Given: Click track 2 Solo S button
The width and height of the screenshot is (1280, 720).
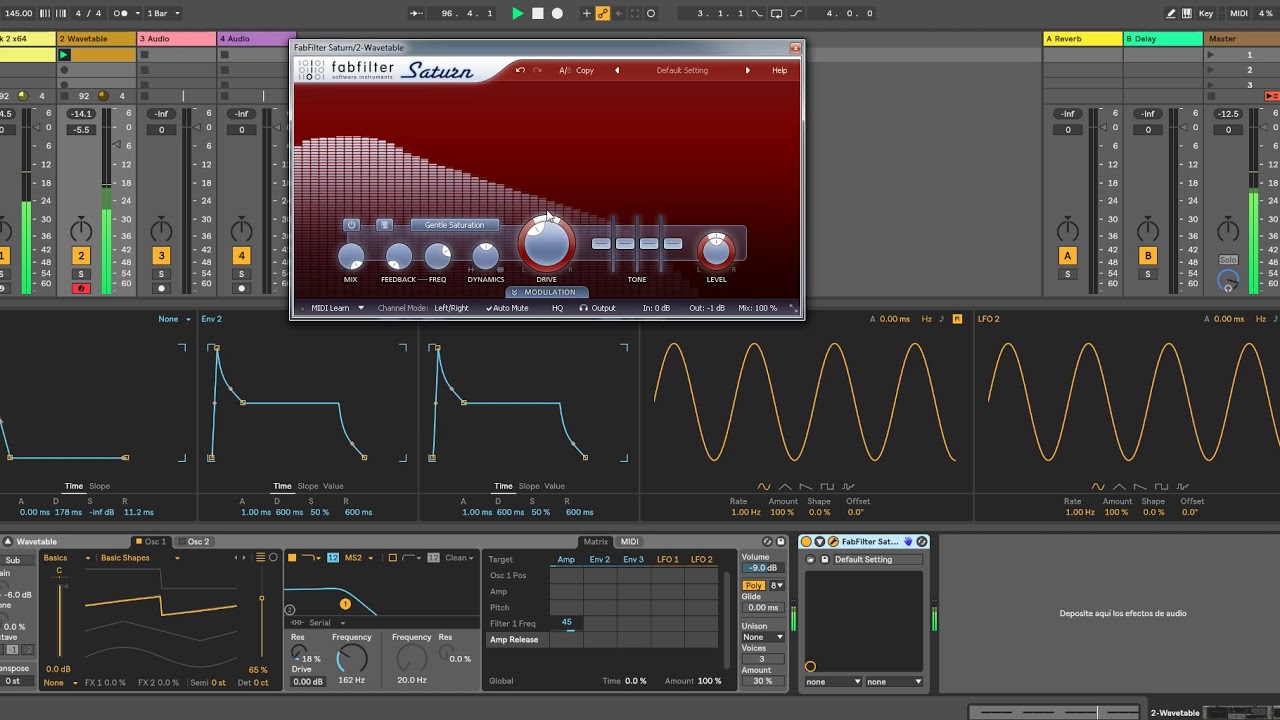Looking at the screenshot, I should 81,274.
